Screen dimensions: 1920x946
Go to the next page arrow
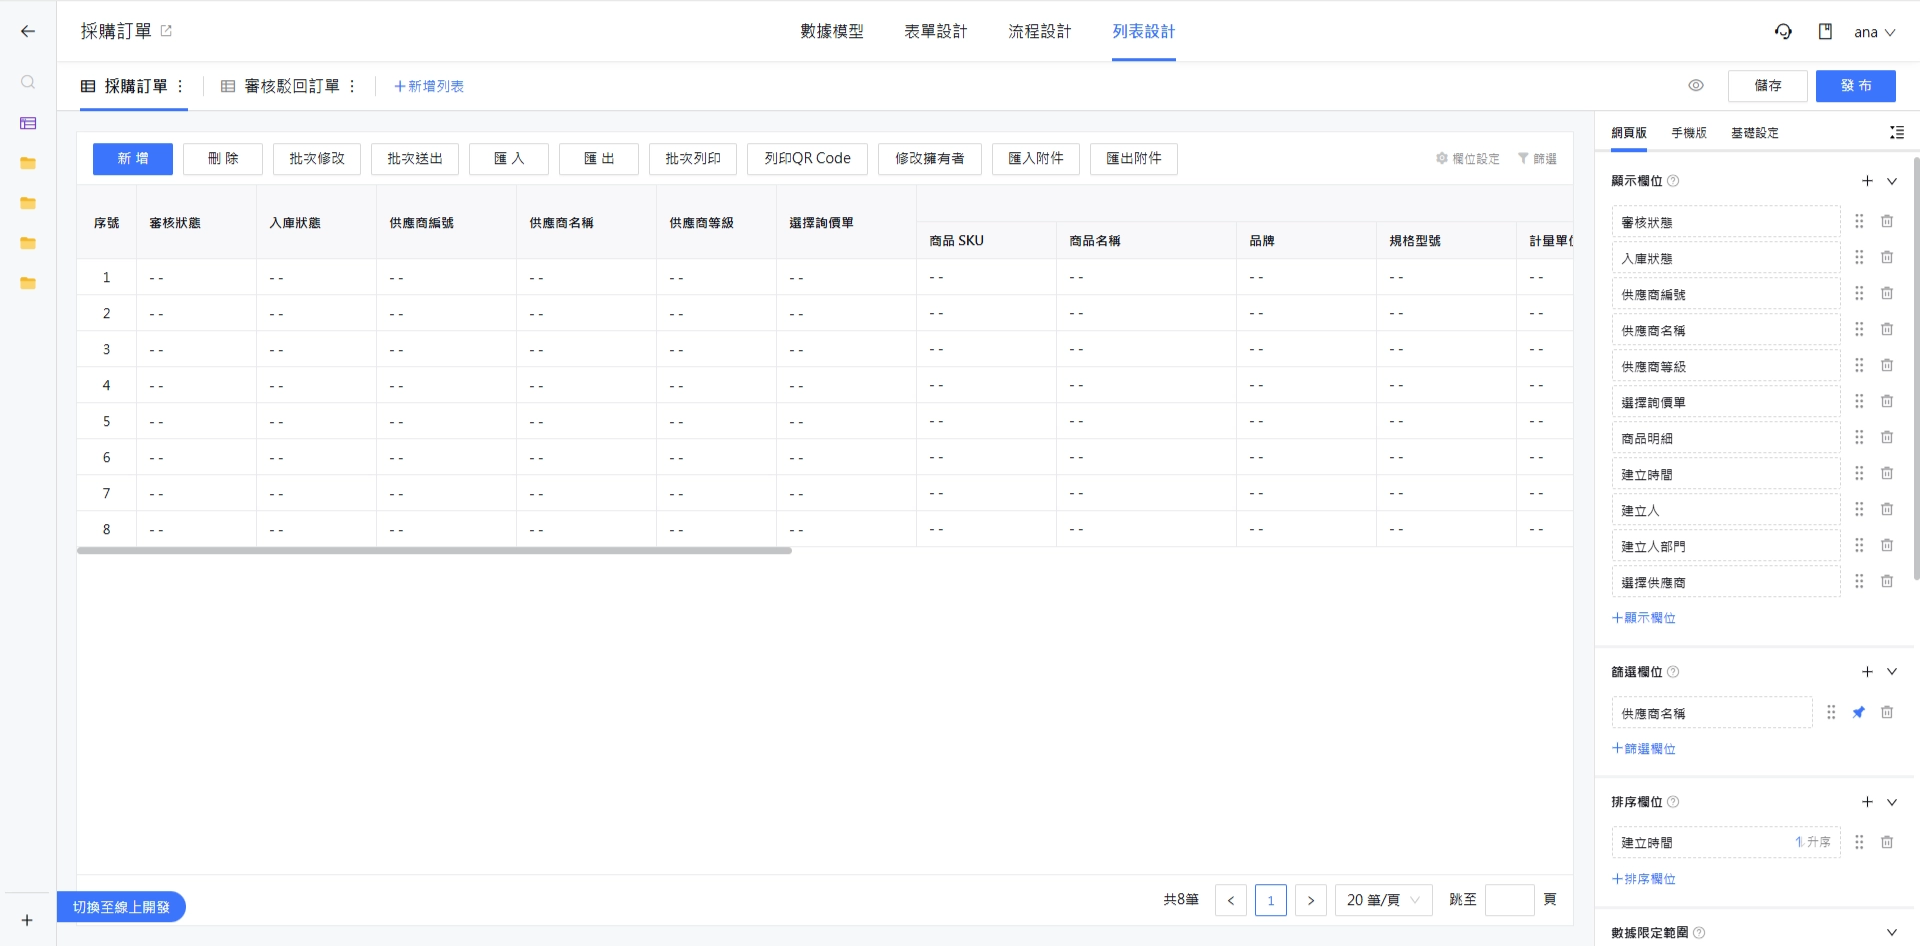tap(1311, 900)
